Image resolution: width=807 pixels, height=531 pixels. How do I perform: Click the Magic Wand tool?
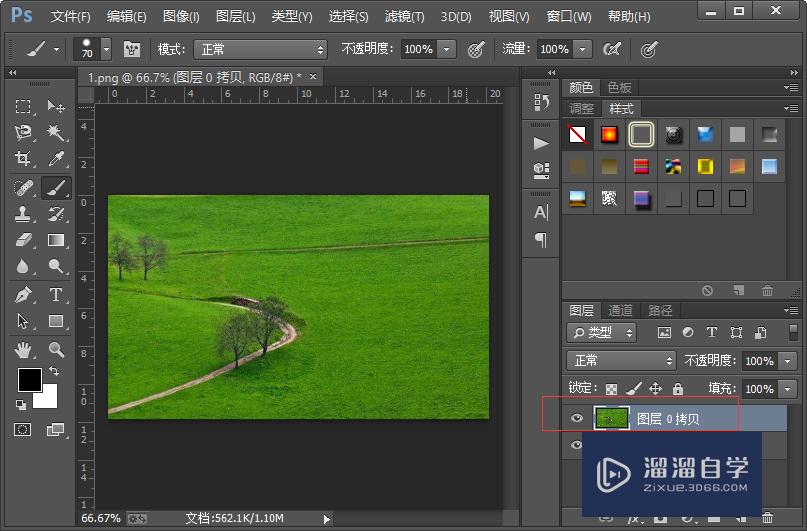pyautogui.click(x=56, y=132)
